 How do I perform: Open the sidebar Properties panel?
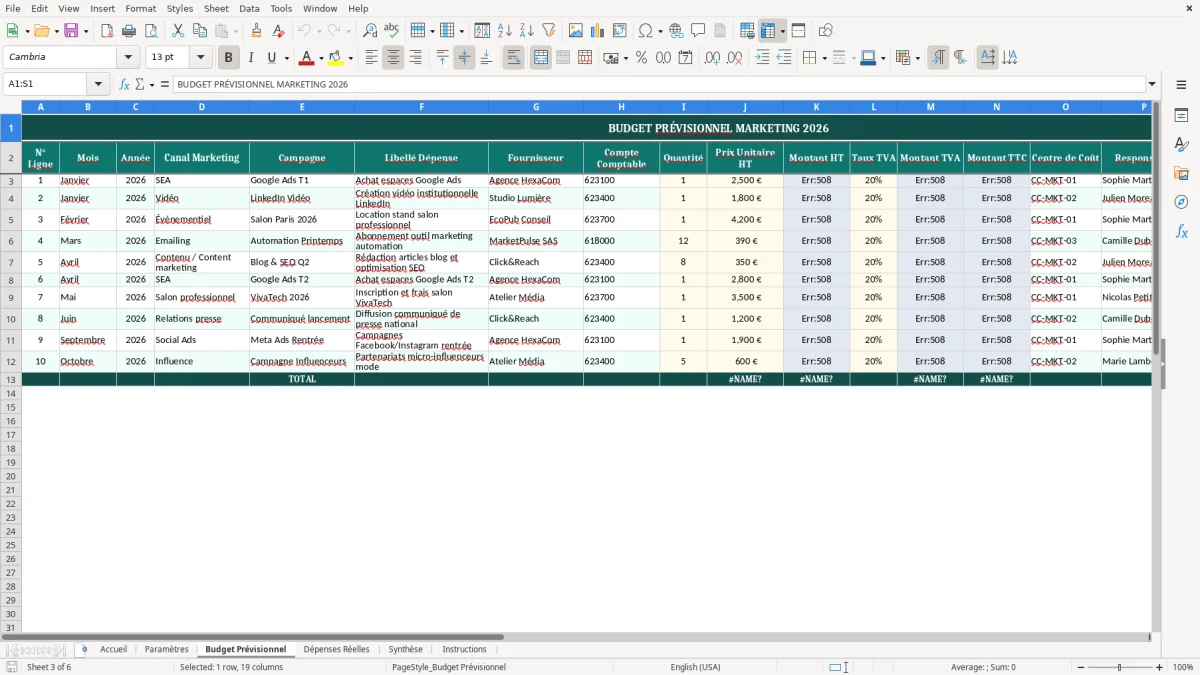[1181, 116]
